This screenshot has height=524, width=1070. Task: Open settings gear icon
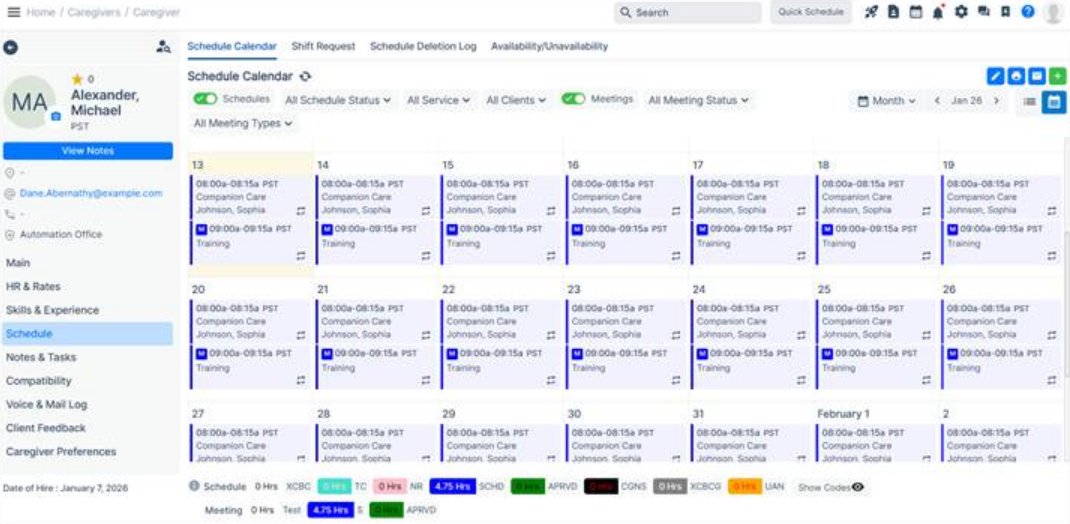point(961,12)
